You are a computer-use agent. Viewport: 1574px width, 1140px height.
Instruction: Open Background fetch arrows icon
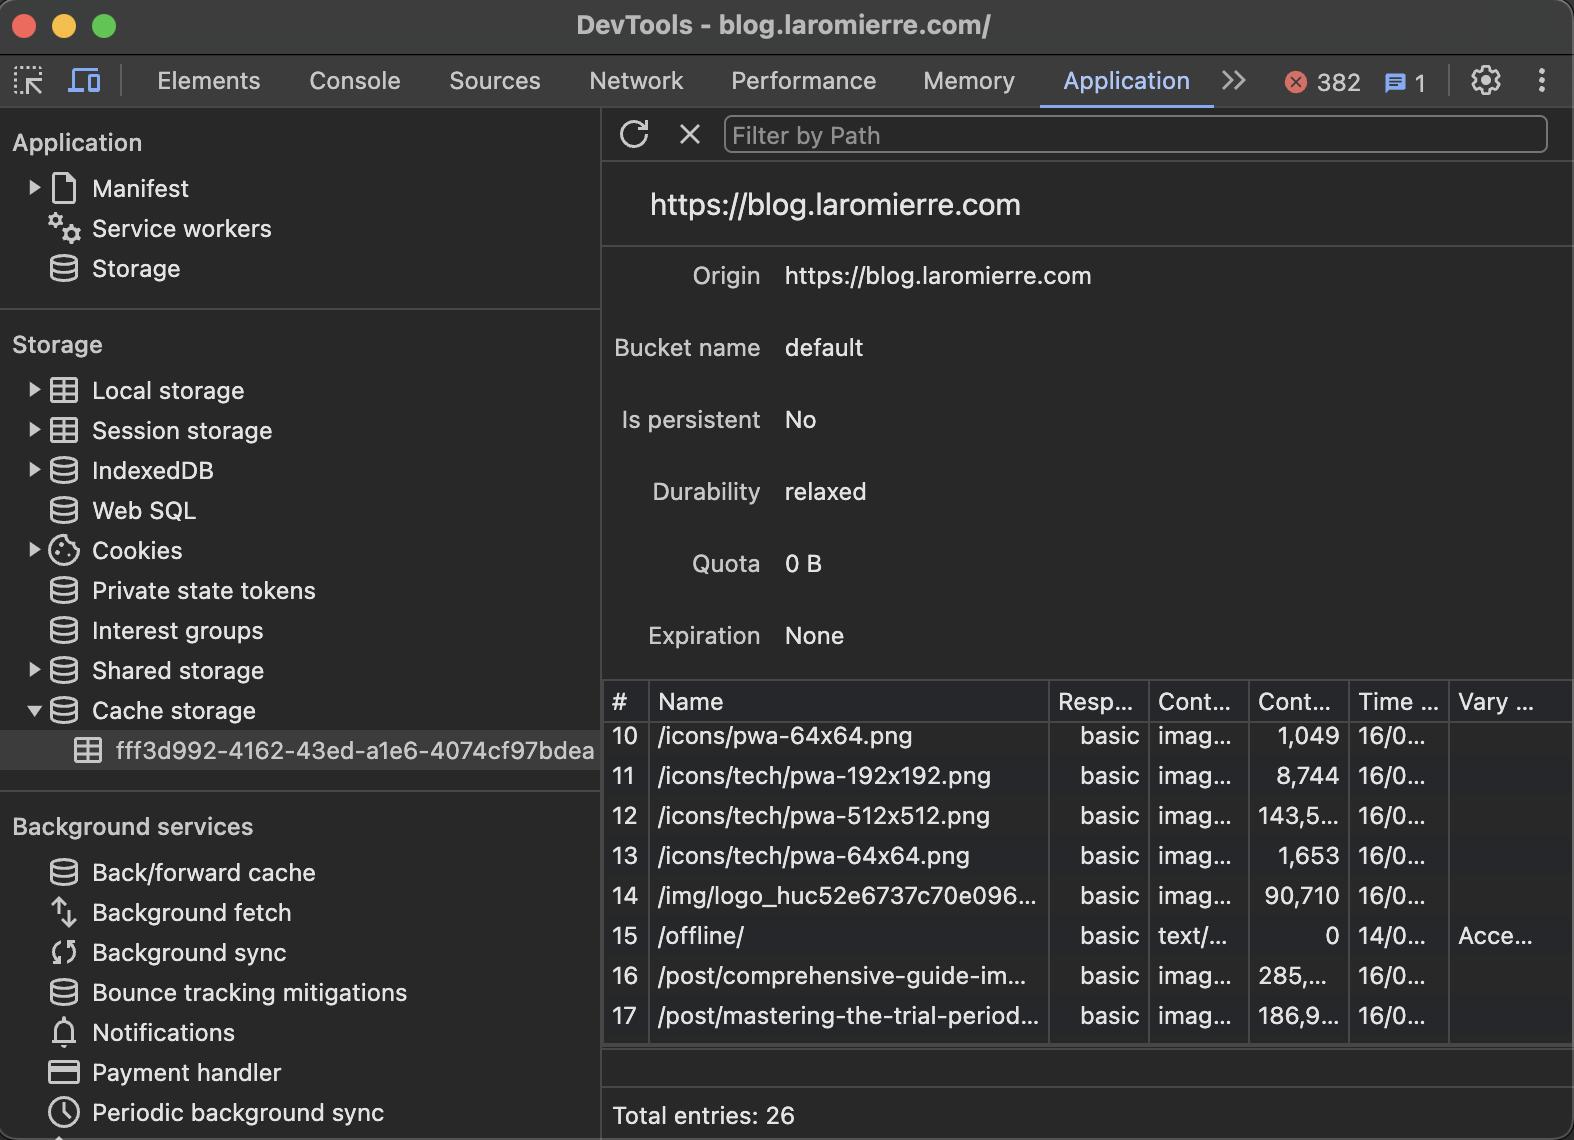pyautogui.click(x=64, y=912)
